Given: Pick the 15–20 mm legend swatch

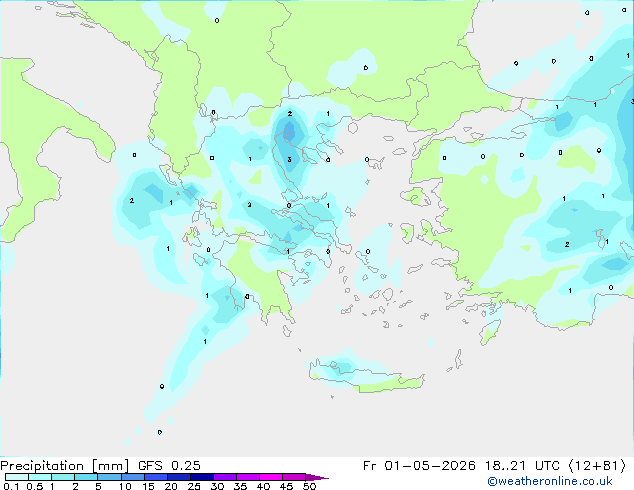Looking at the screenshot, I should [156, 477].
